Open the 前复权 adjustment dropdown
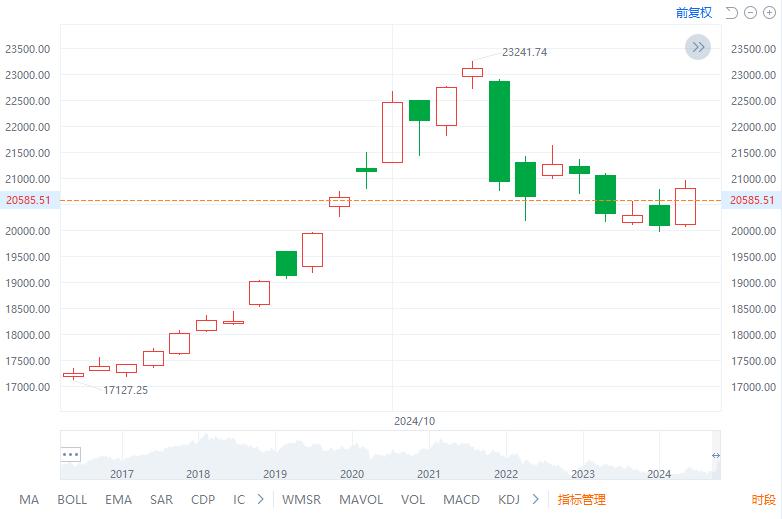This screenshot has width=782, height=519. tap(694, 13)
